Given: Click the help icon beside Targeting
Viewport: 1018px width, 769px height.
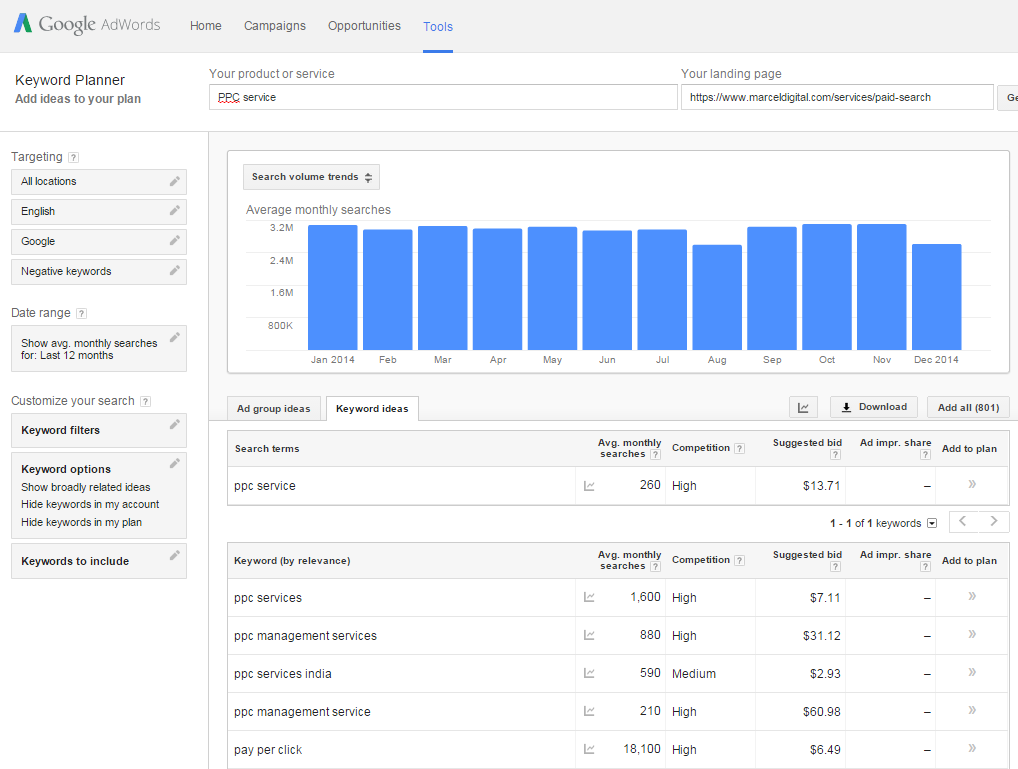Looking at the screenshot, I should [x=73, y=158].
